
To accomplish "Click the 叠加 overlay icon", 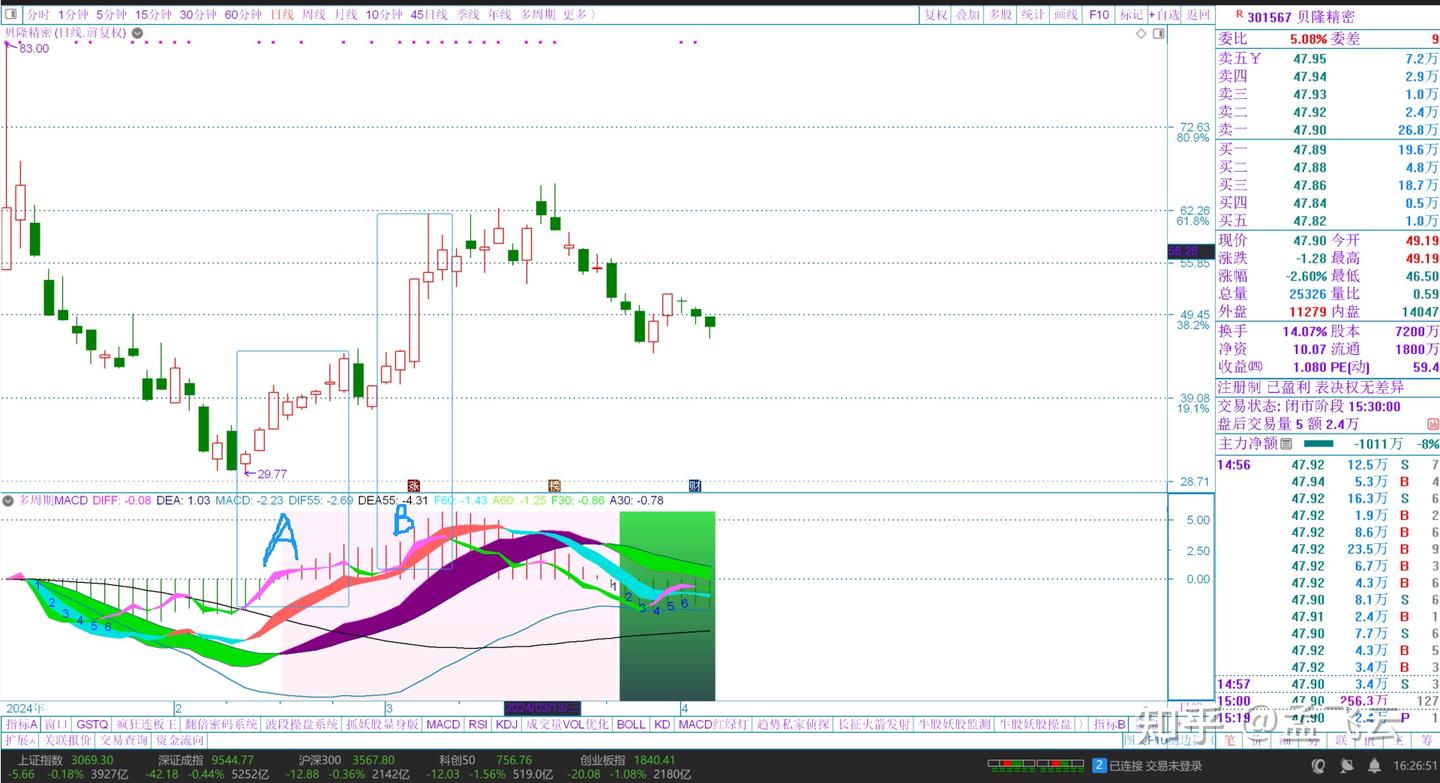I will 966,15.
